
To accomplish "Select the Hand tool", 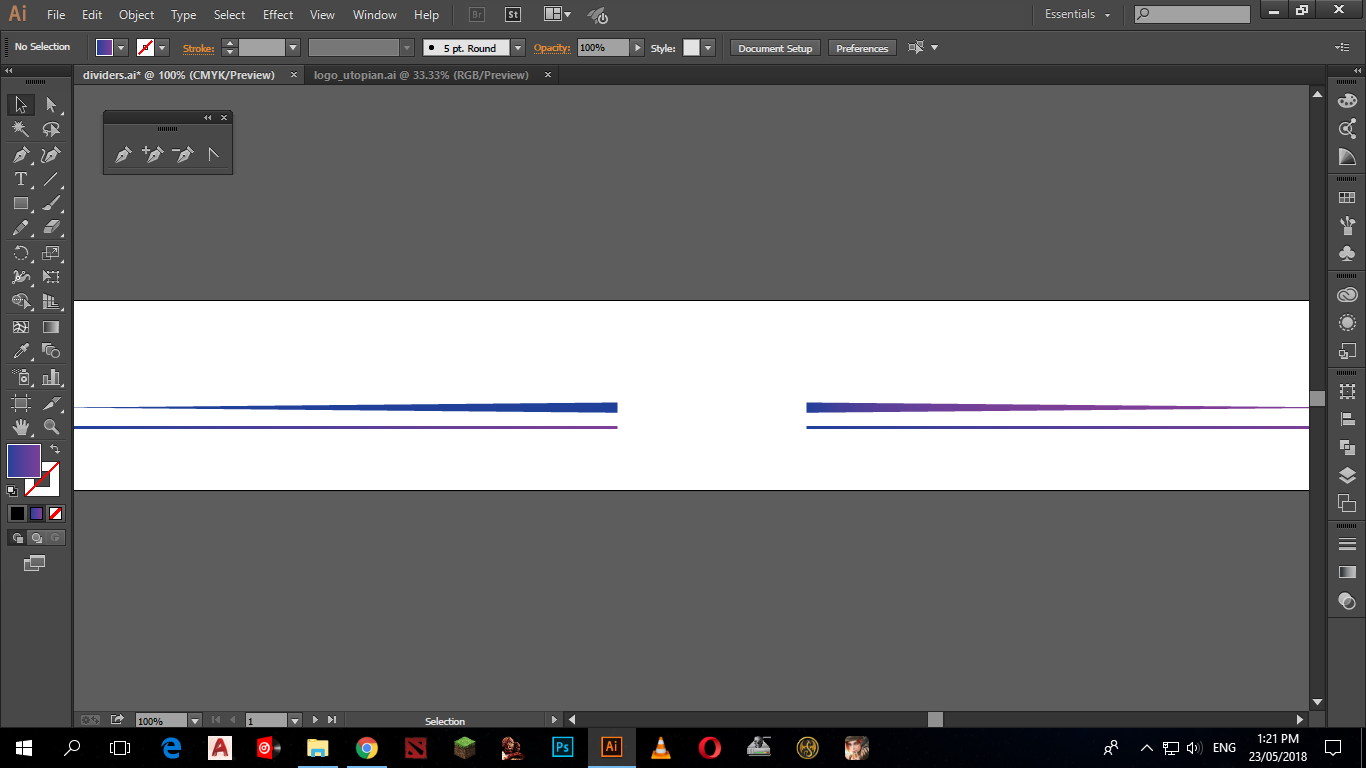I will (x=21, y=427).
